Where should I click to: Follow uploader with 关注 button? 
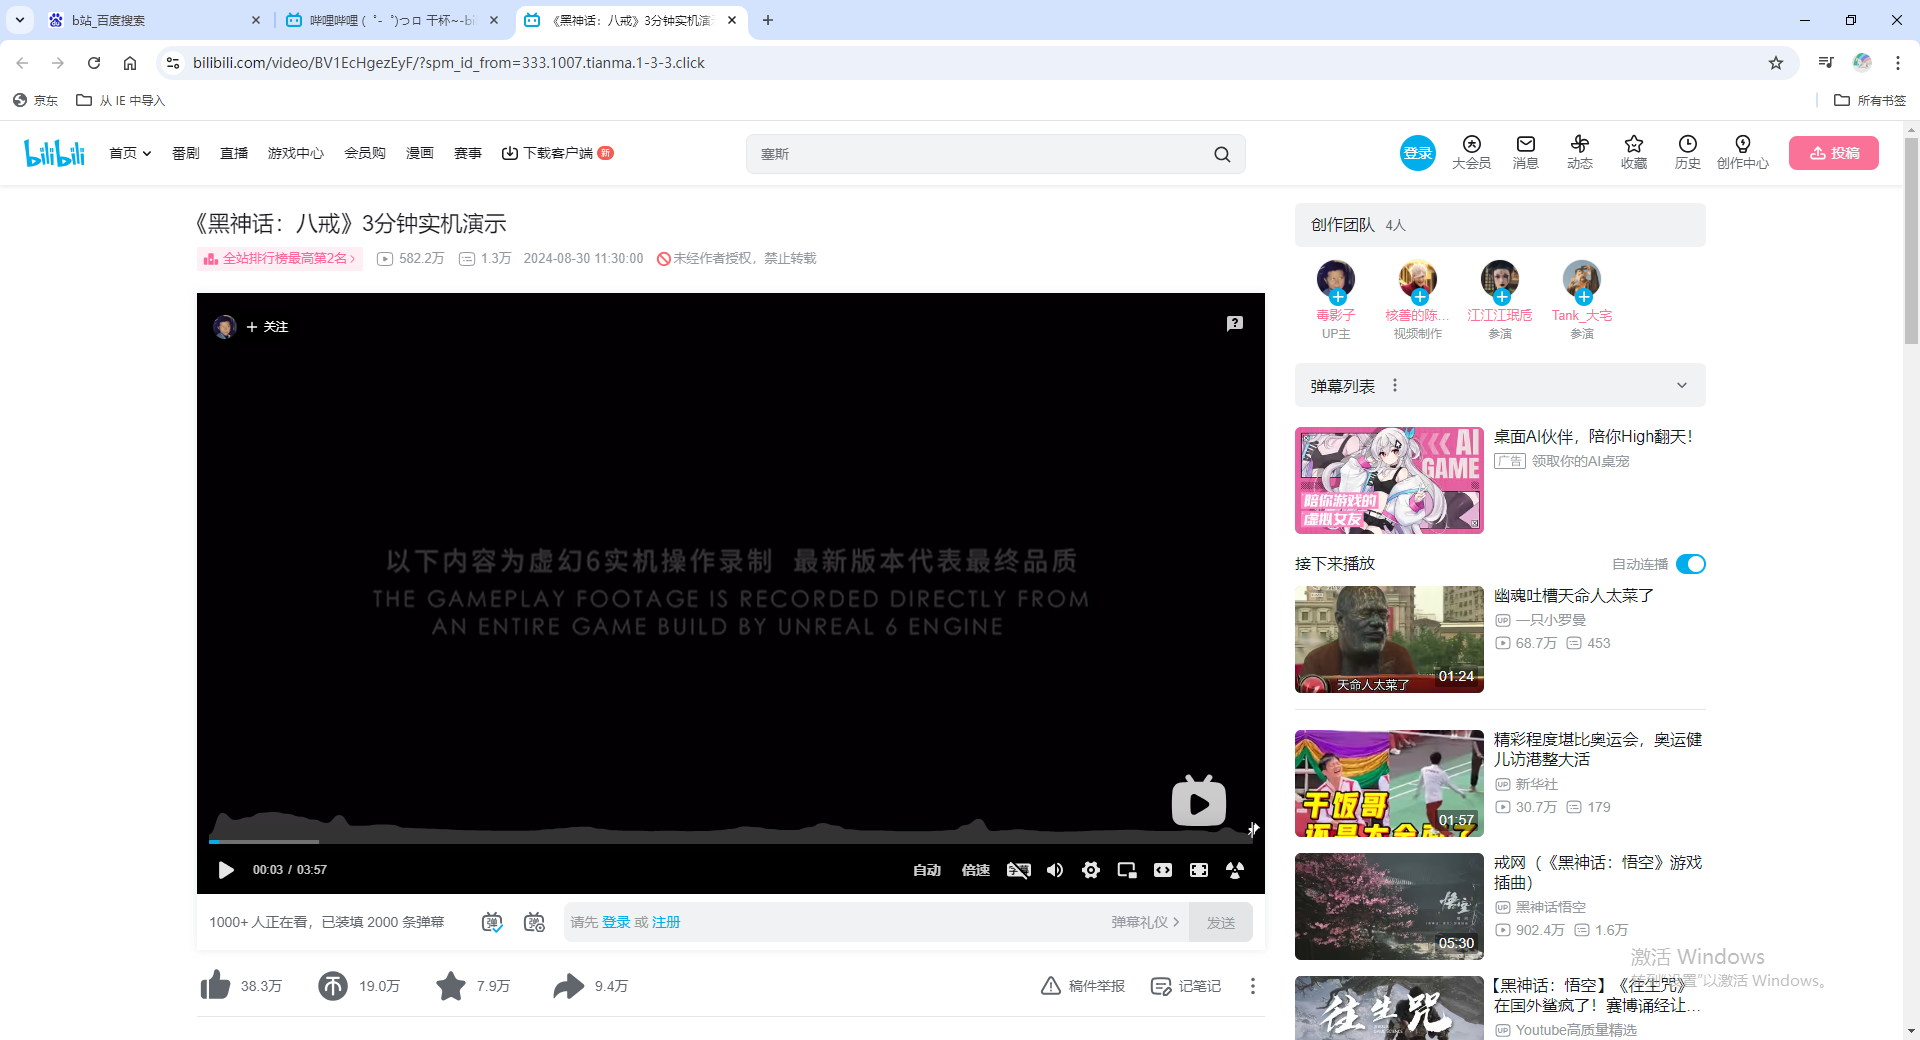point(267,327)
